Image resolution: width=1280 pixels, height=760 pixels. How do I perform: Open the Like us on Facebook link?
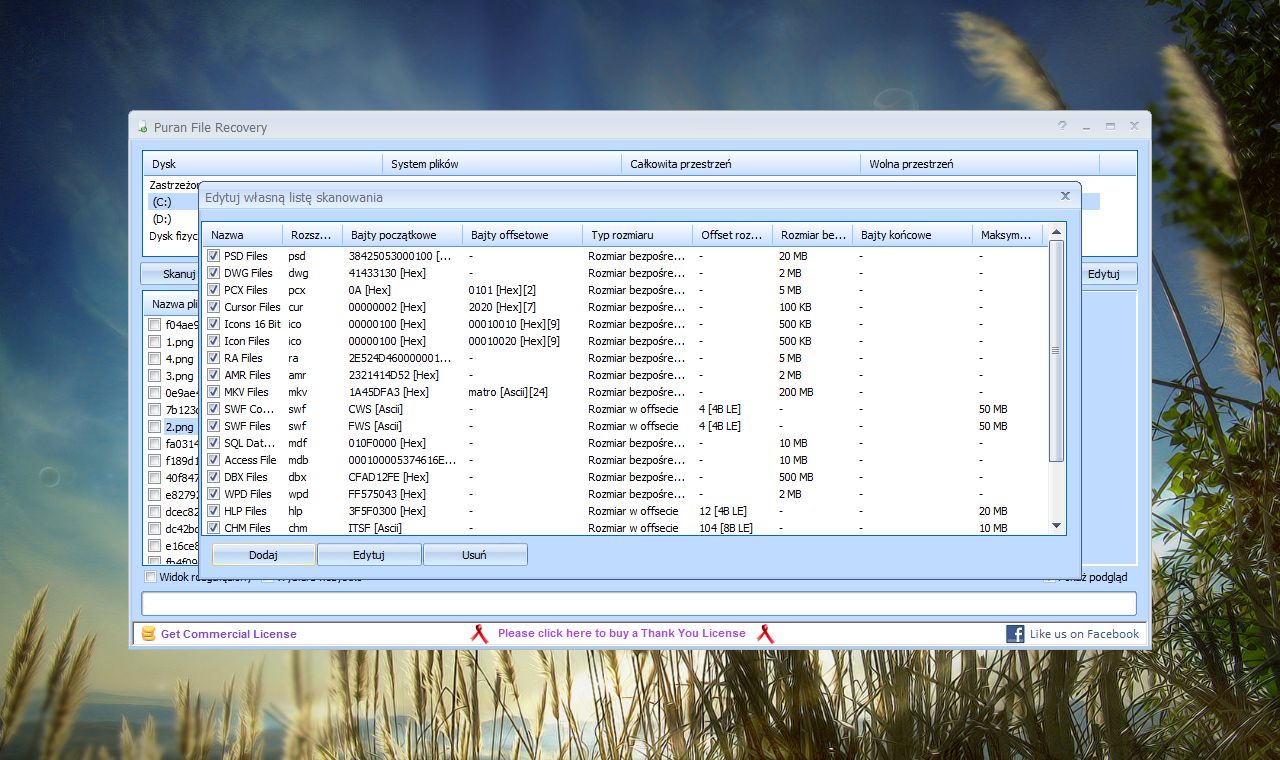pyautogui.click(x=1084, y=634)
